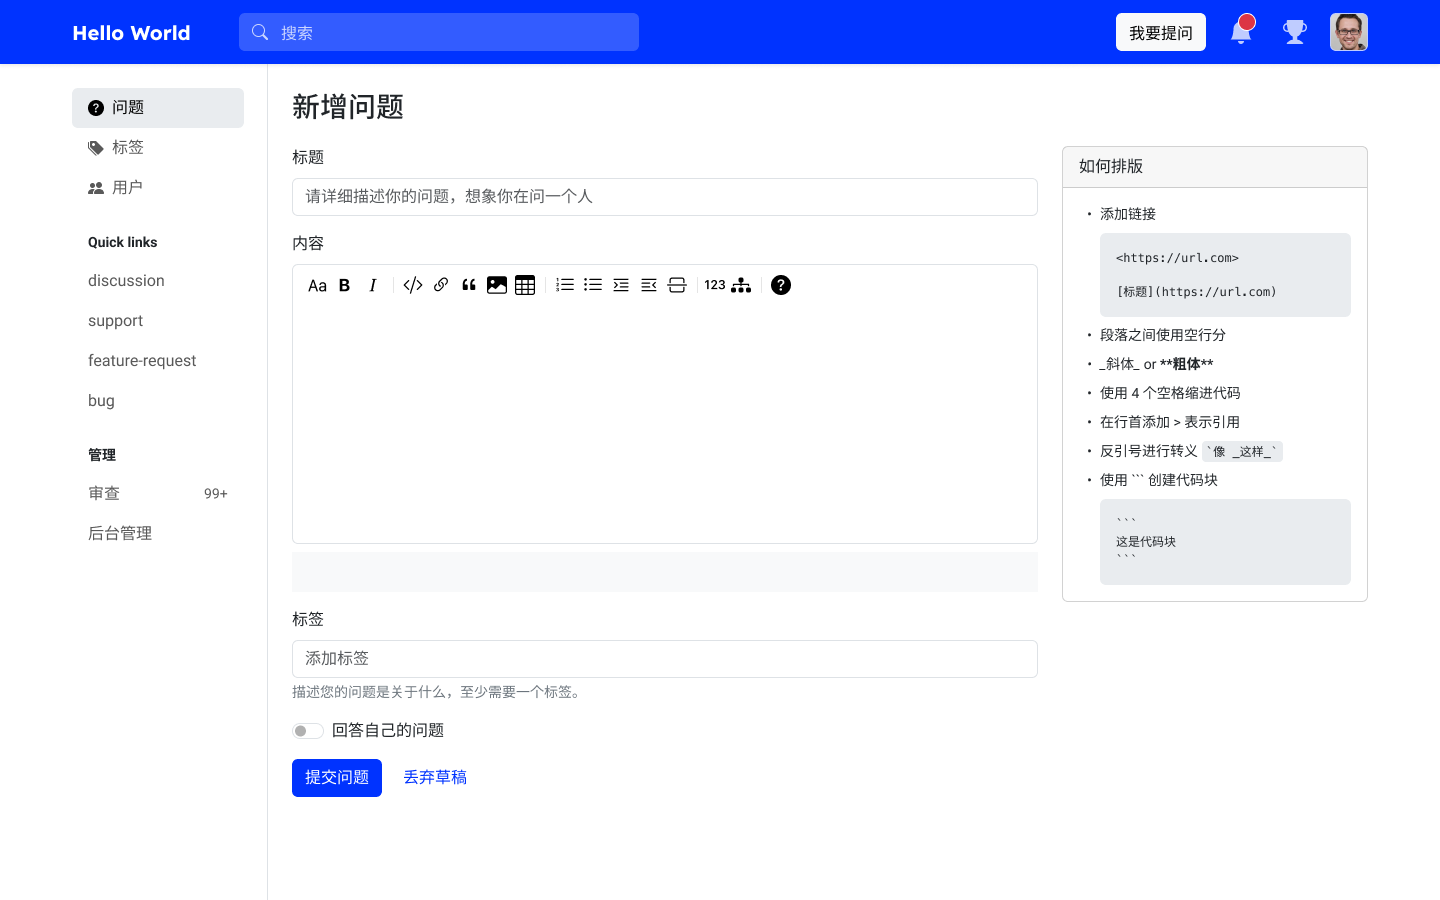Screen dimensions: 1440x900
Task: Click 丢弃草稿 to discard draft
Action: point(435,778)
